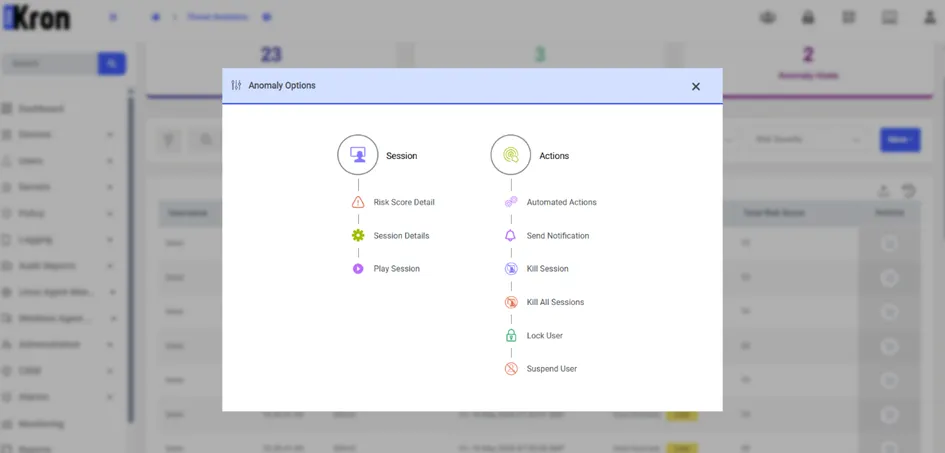Toggle the sidebar collapse icon beside logo
945x453 pixels.
point(113,17)
